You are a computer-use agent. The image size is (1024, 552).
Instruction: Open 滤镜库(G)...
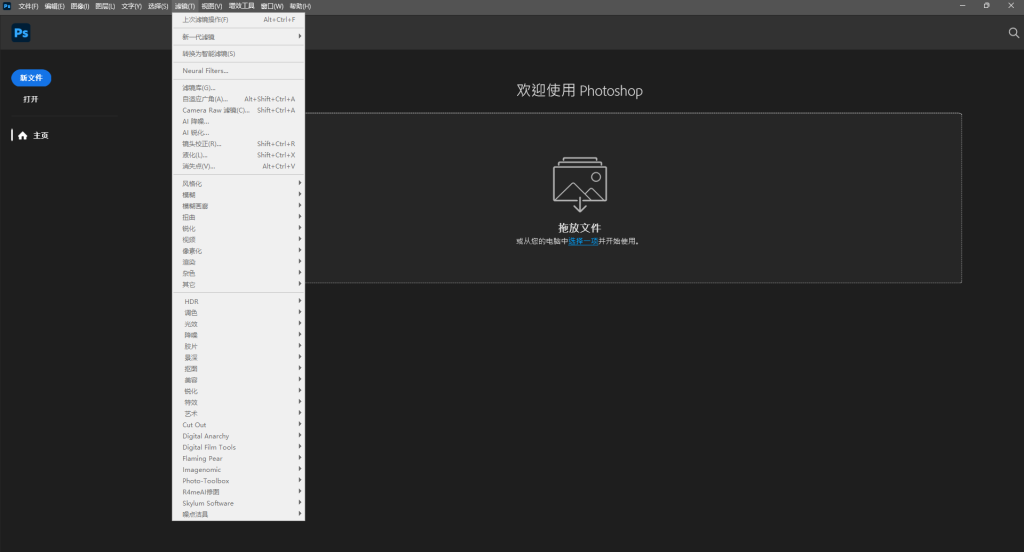(x=238, y=88)
